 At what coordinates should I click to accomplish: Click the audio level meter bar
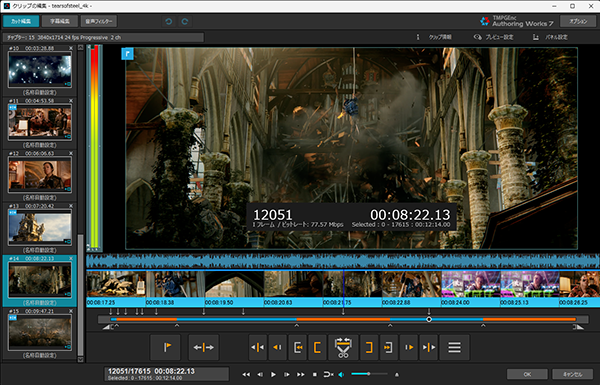(x=94, y=147)
